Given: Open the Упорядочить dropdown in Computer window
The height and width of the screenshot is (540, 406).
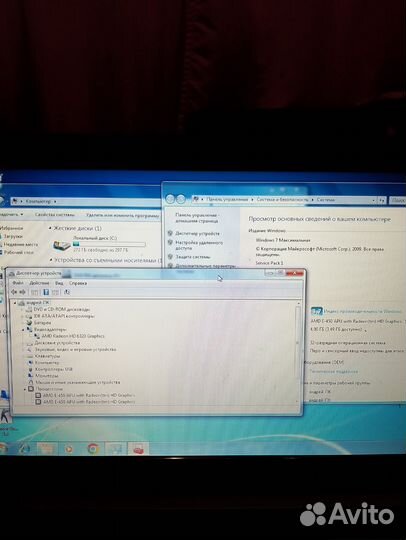Looking at the screenshot, I should click(x=11, y=214).
